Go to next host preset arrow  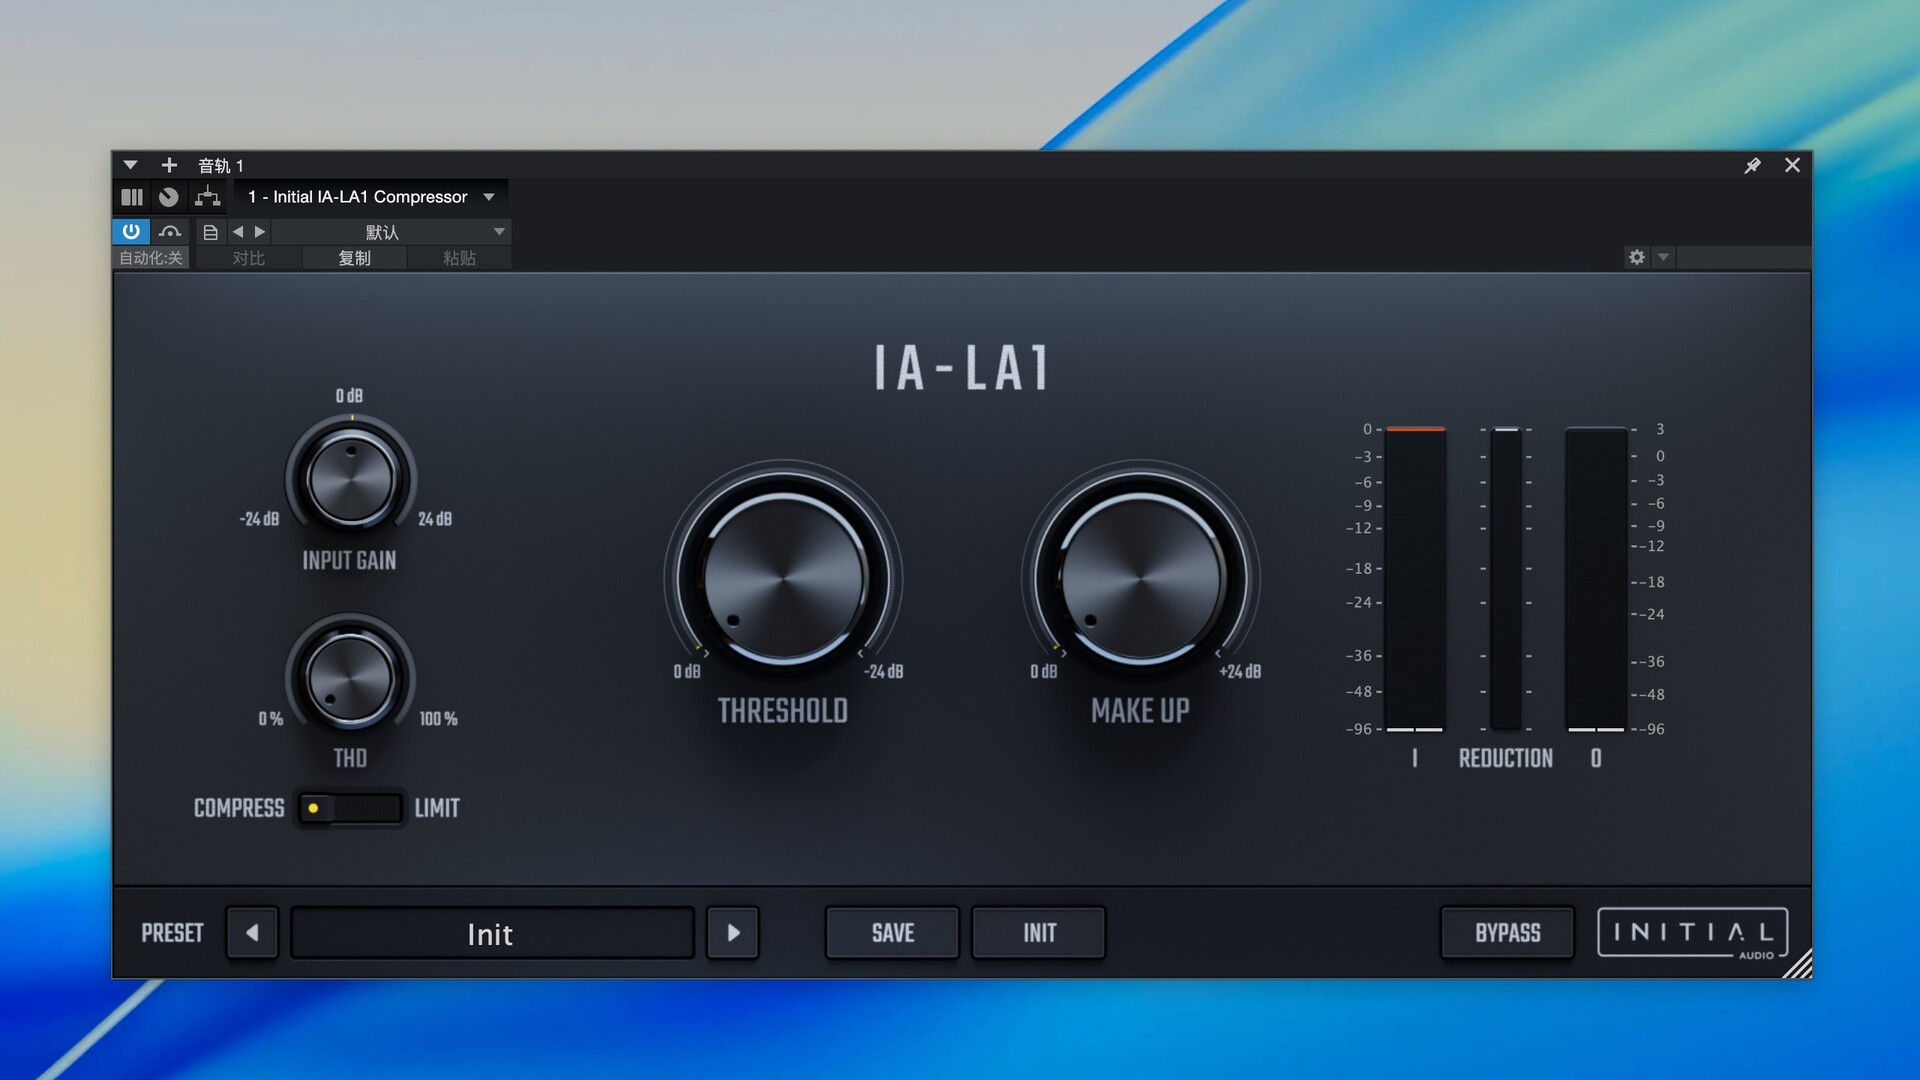[260, 232]
